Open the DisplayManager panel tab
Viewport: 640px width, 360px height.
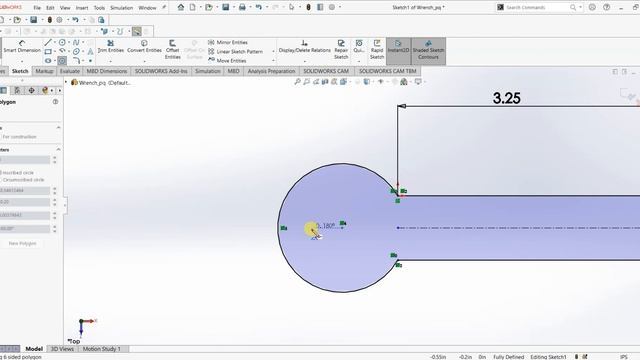click(45, 90)
